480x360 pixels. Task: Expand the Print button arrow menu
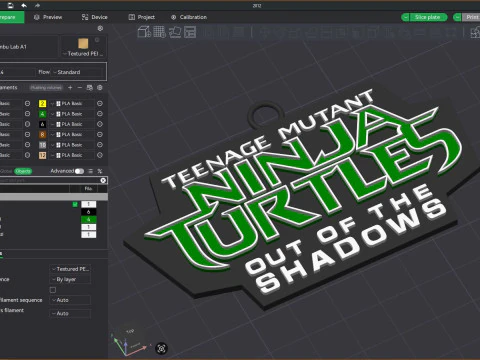click(458, 17)
